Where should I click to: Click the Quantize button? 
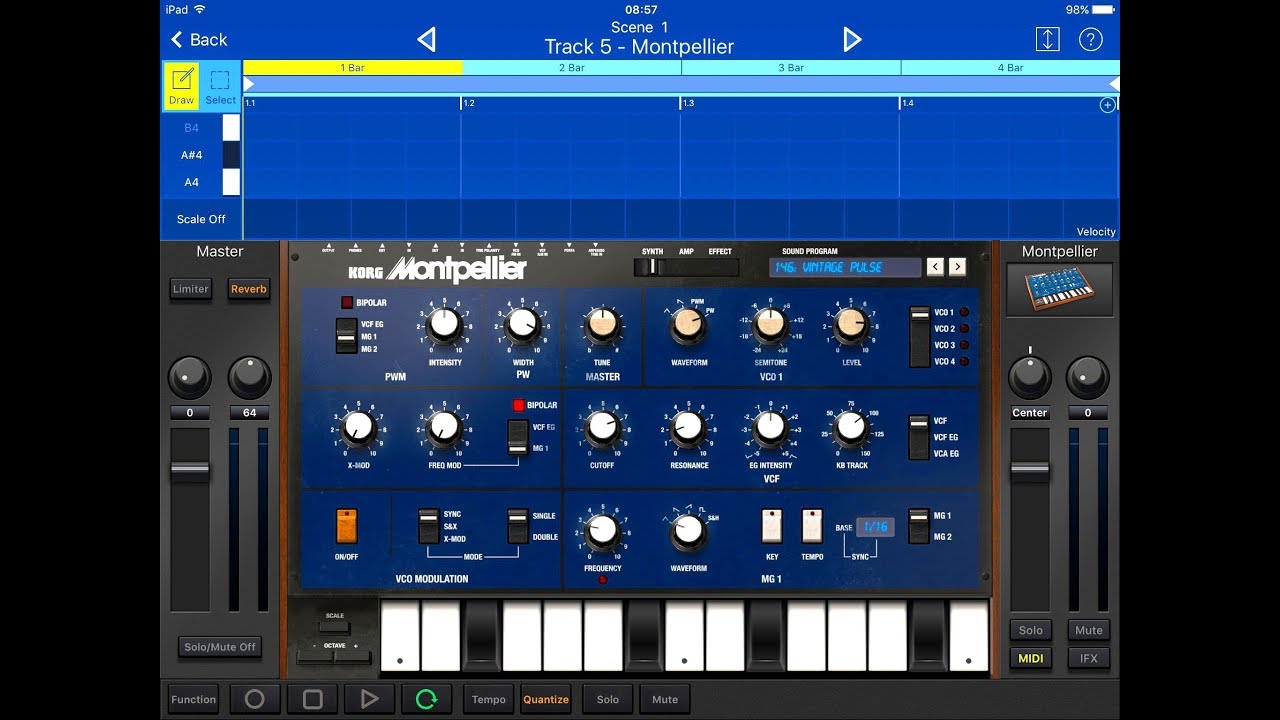(546, 699)
